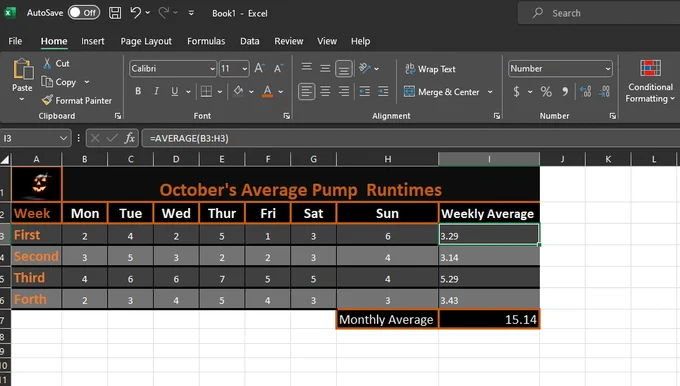The image size is (680, 386).
Task: Open Conditional Formatting menu
Action: [x=650, y=81]
